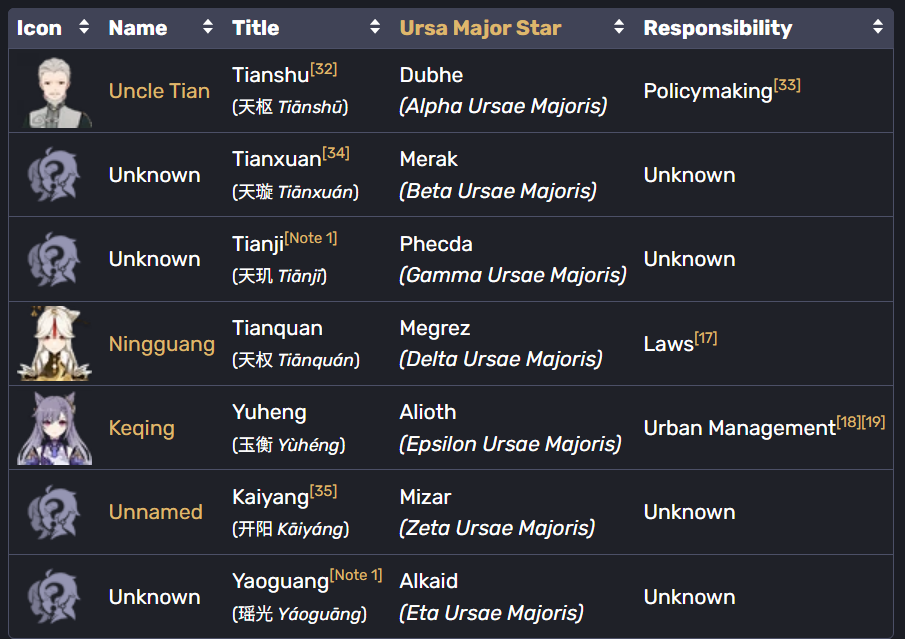Open citation 32 beside Tianshu
This screenshot has width=905, height=639.
pyautogui.click(x=323, y=69)
